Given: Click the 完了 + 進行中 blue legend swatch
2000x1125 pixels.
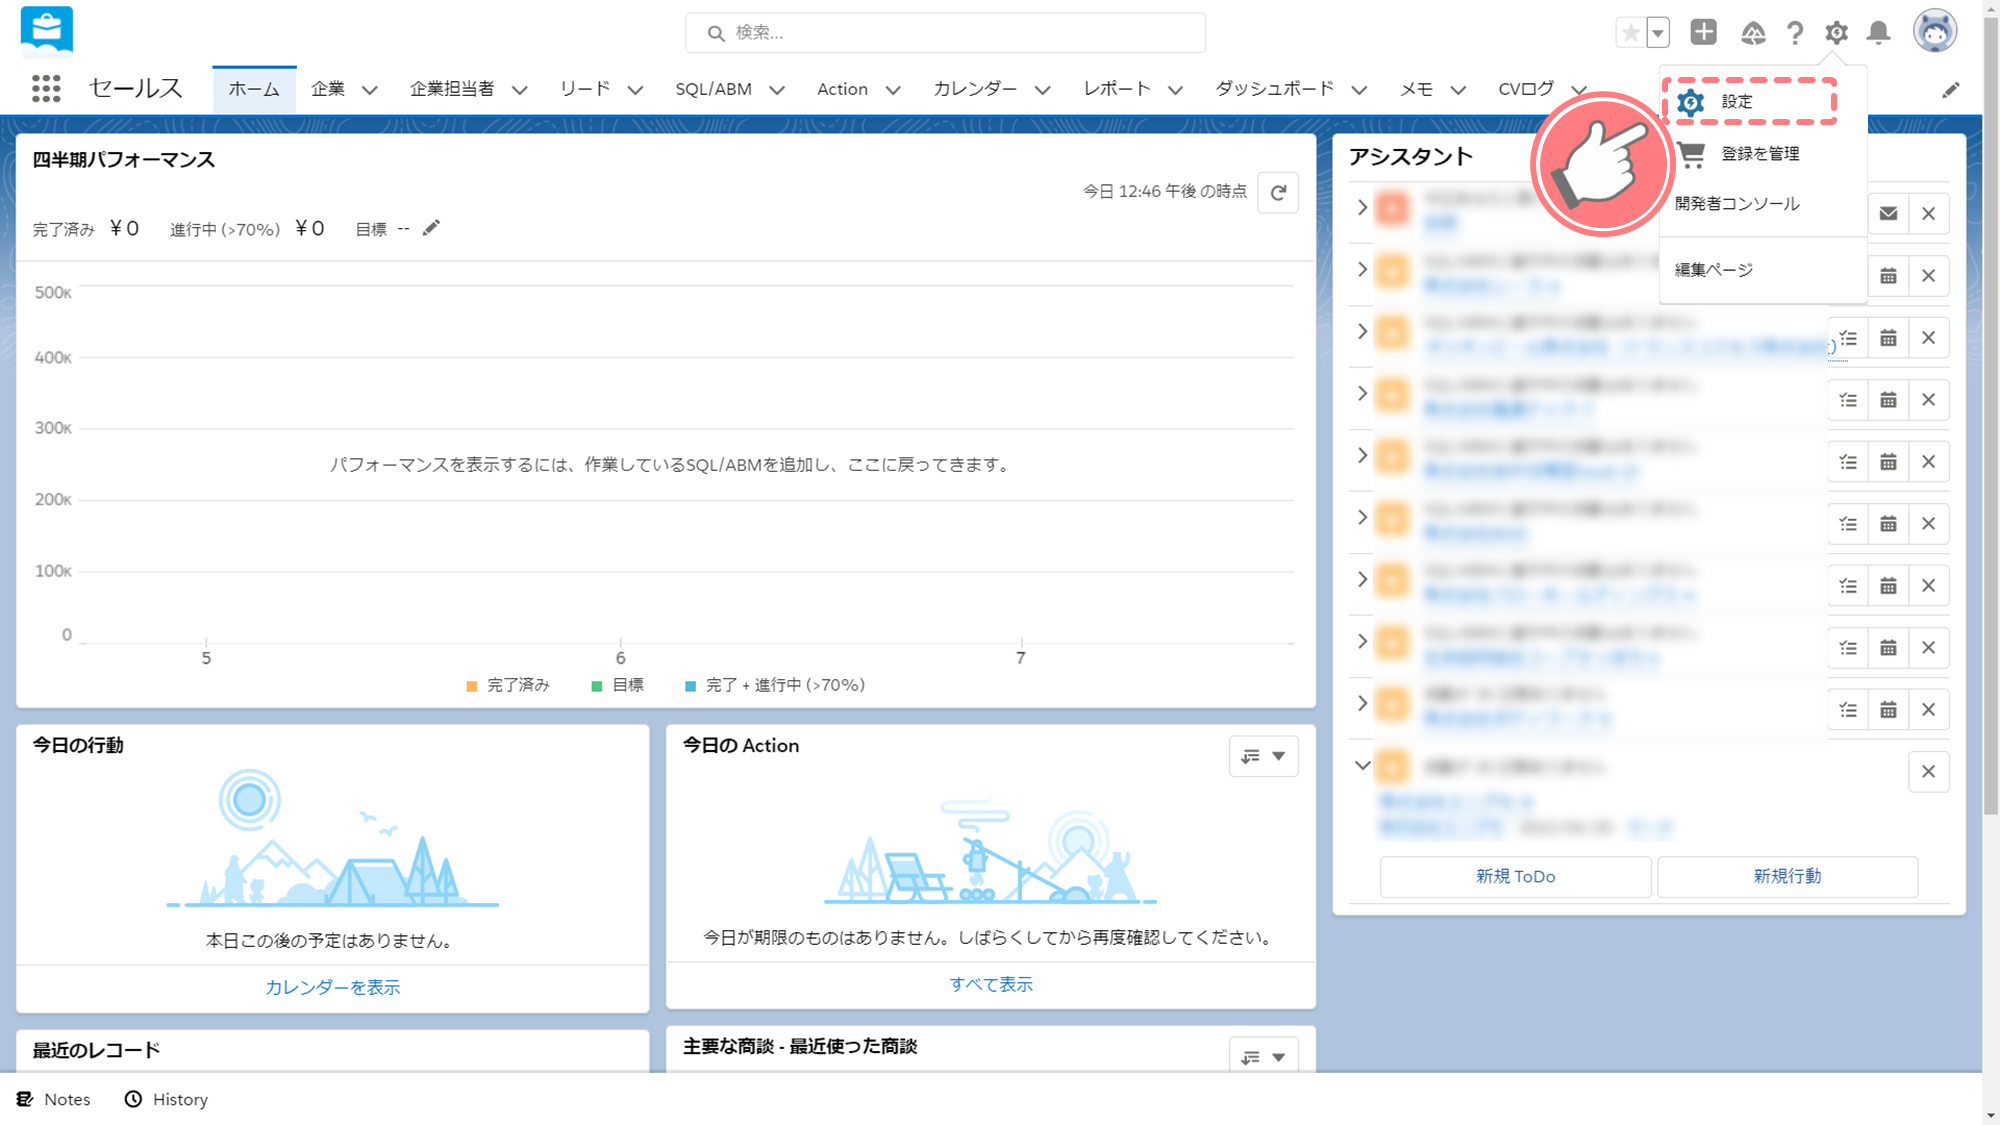Looking at the screenshot, I should [690, 686].
